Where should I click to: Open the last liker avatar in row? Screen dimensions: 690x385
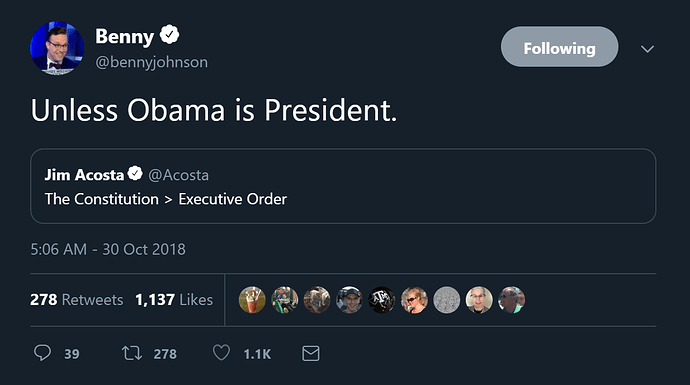pyautogui.click(x=511, y=300)
